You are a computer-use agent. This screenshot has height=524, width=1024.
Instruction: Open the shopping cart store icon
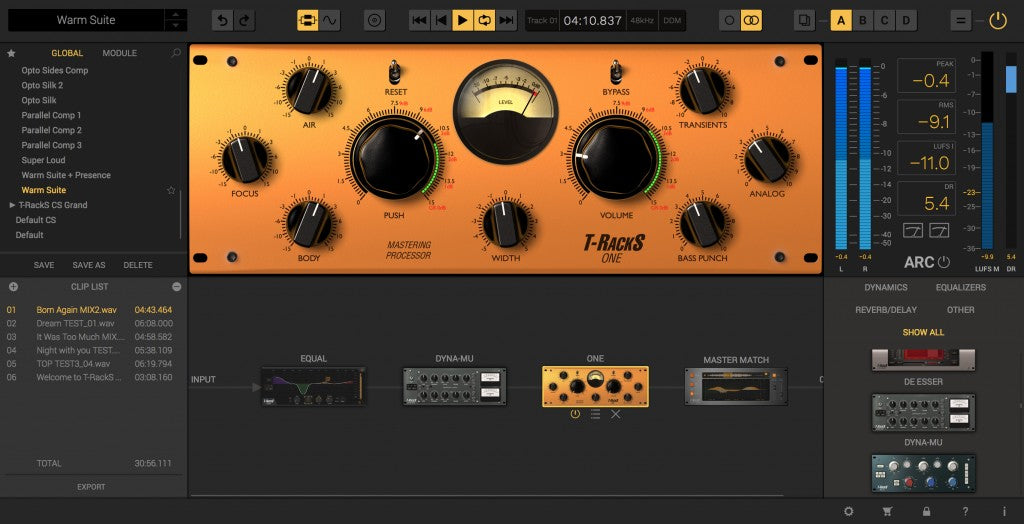pyautogui.click(x=887, y=511)
